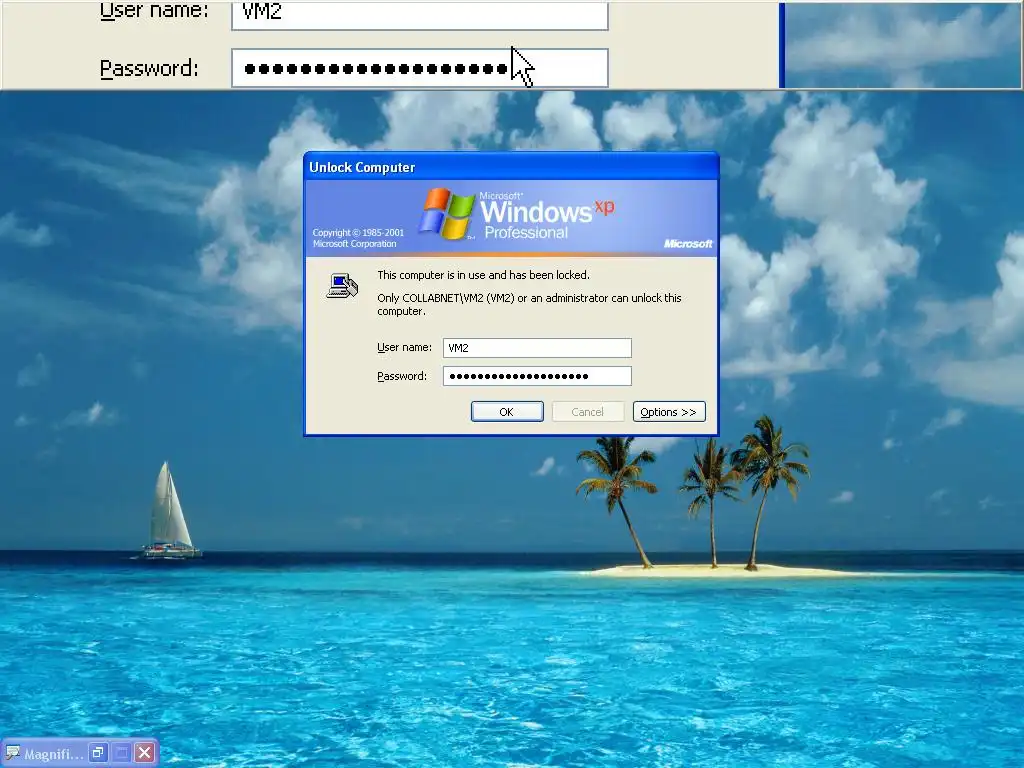Click the magnified Password field at top
The height and width of the screenshot is (768, 1024).
click(x=420, y=68)
